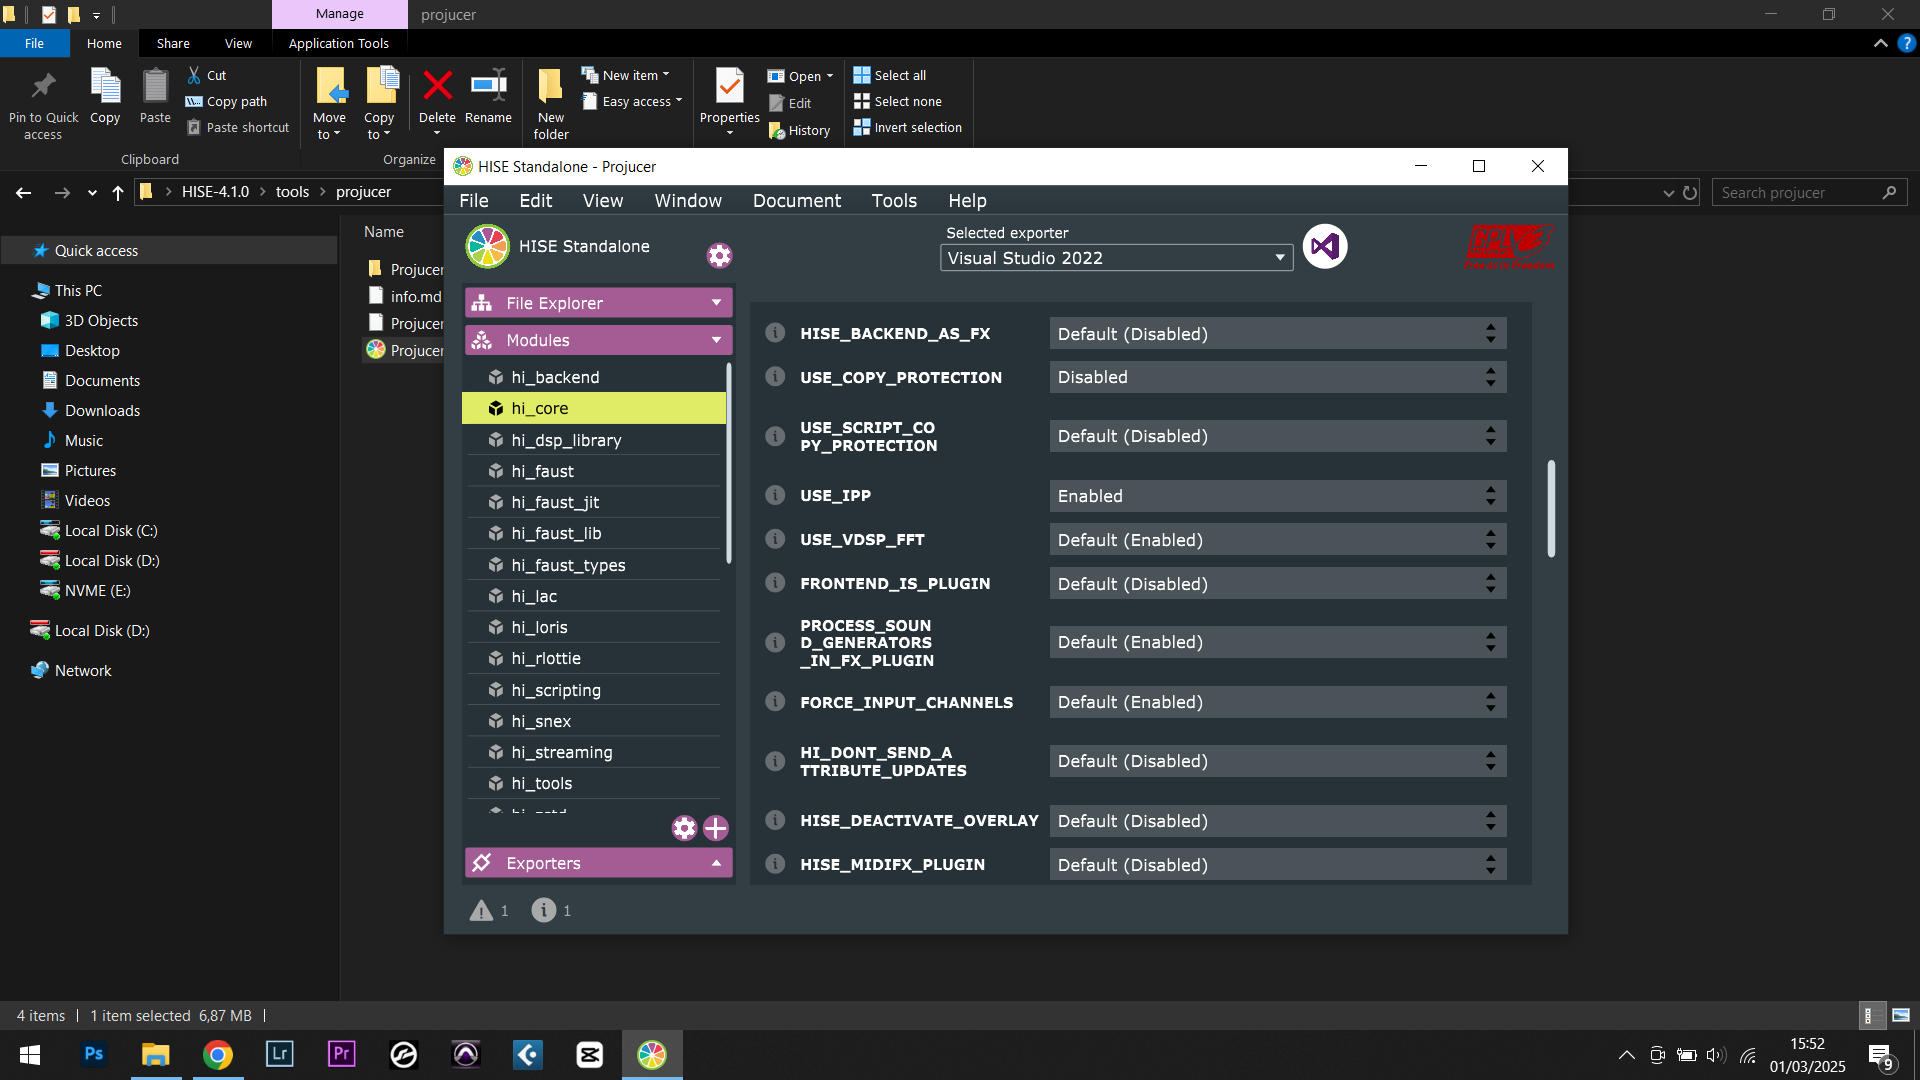The image size is (1920, 1080).
Task: Select hi_dsp_library module
Action: pyautogui.click(x=594, y=440)
